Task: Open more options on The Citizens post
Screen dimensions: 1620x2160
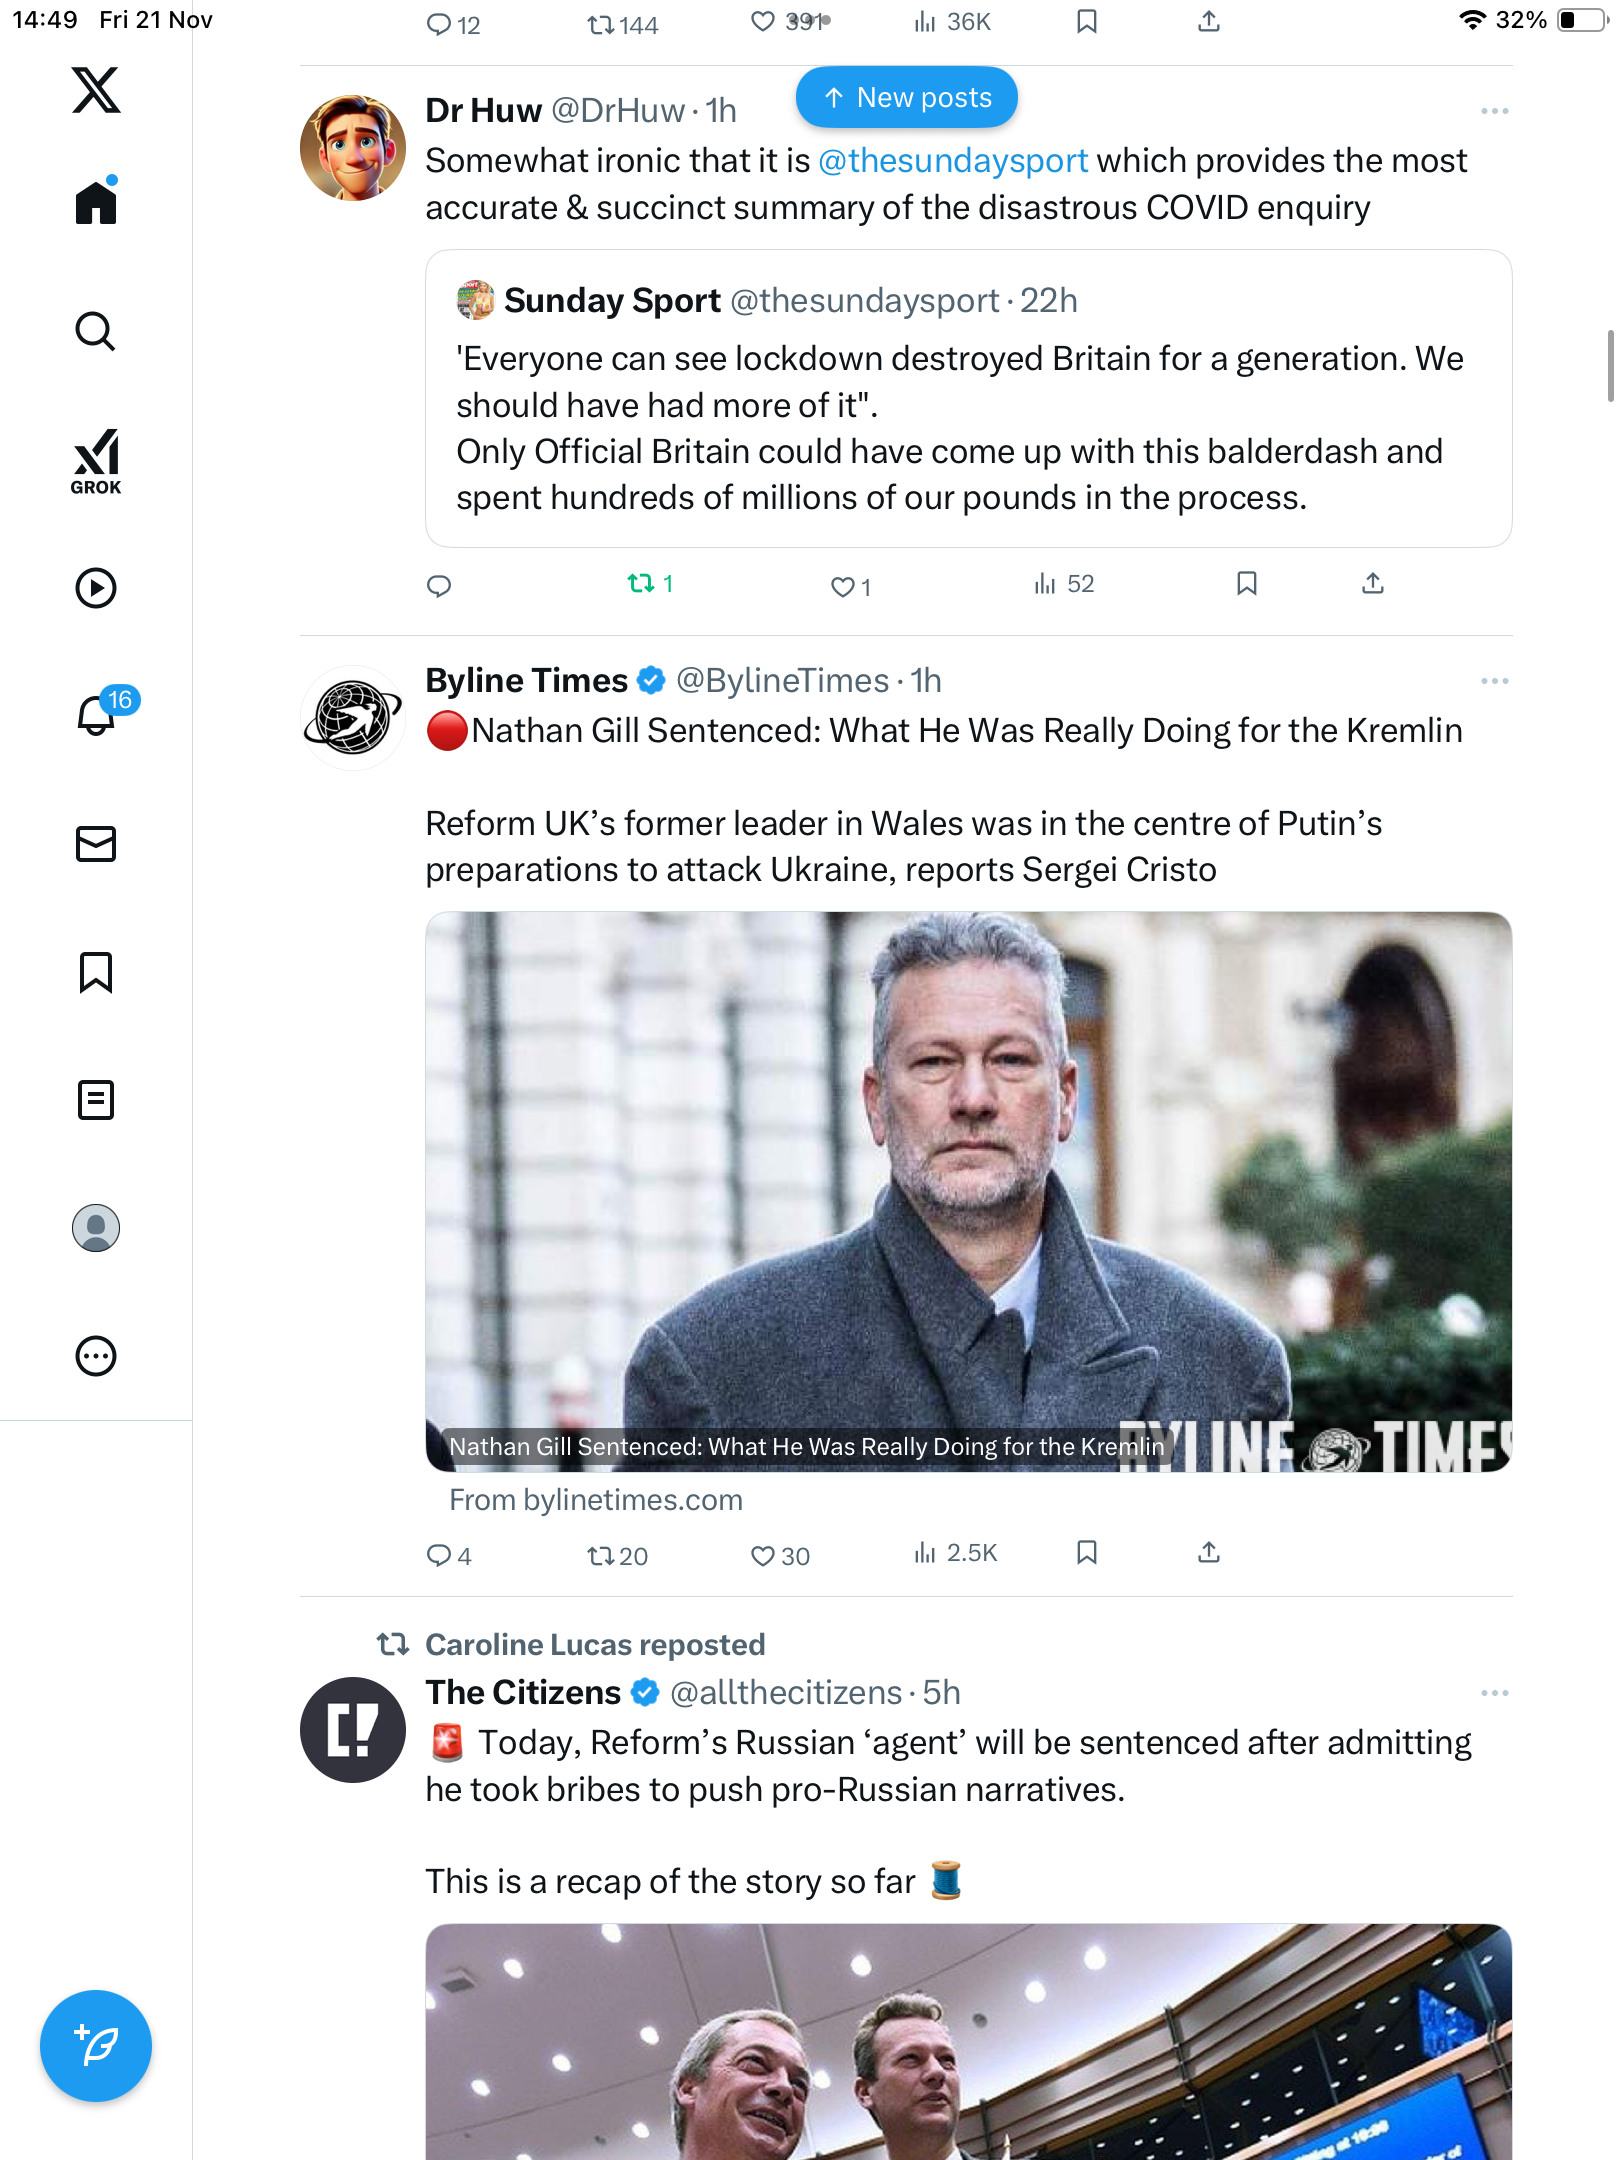Action: tap(1494, 1693)
